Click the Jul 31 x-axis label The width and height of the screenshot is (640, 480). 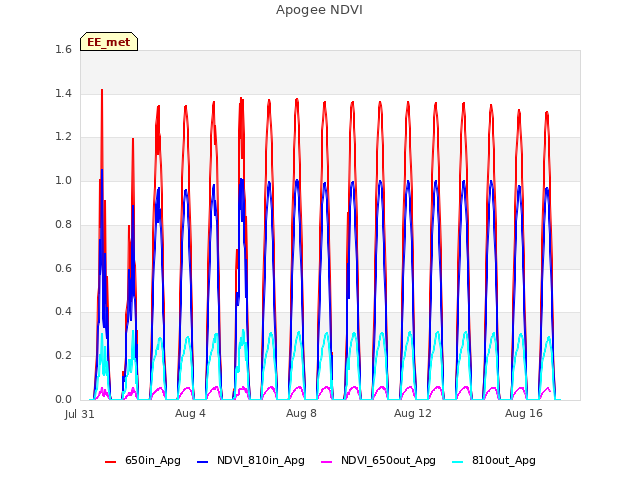point(80,414)
